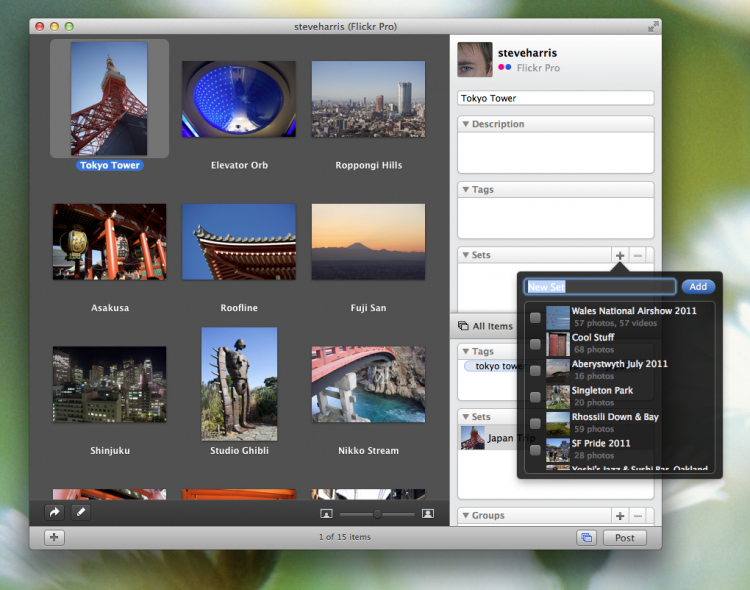Click the Cool Stuff set thumbnail
This screenshot has height=590, width=750.
pos(558,344)
